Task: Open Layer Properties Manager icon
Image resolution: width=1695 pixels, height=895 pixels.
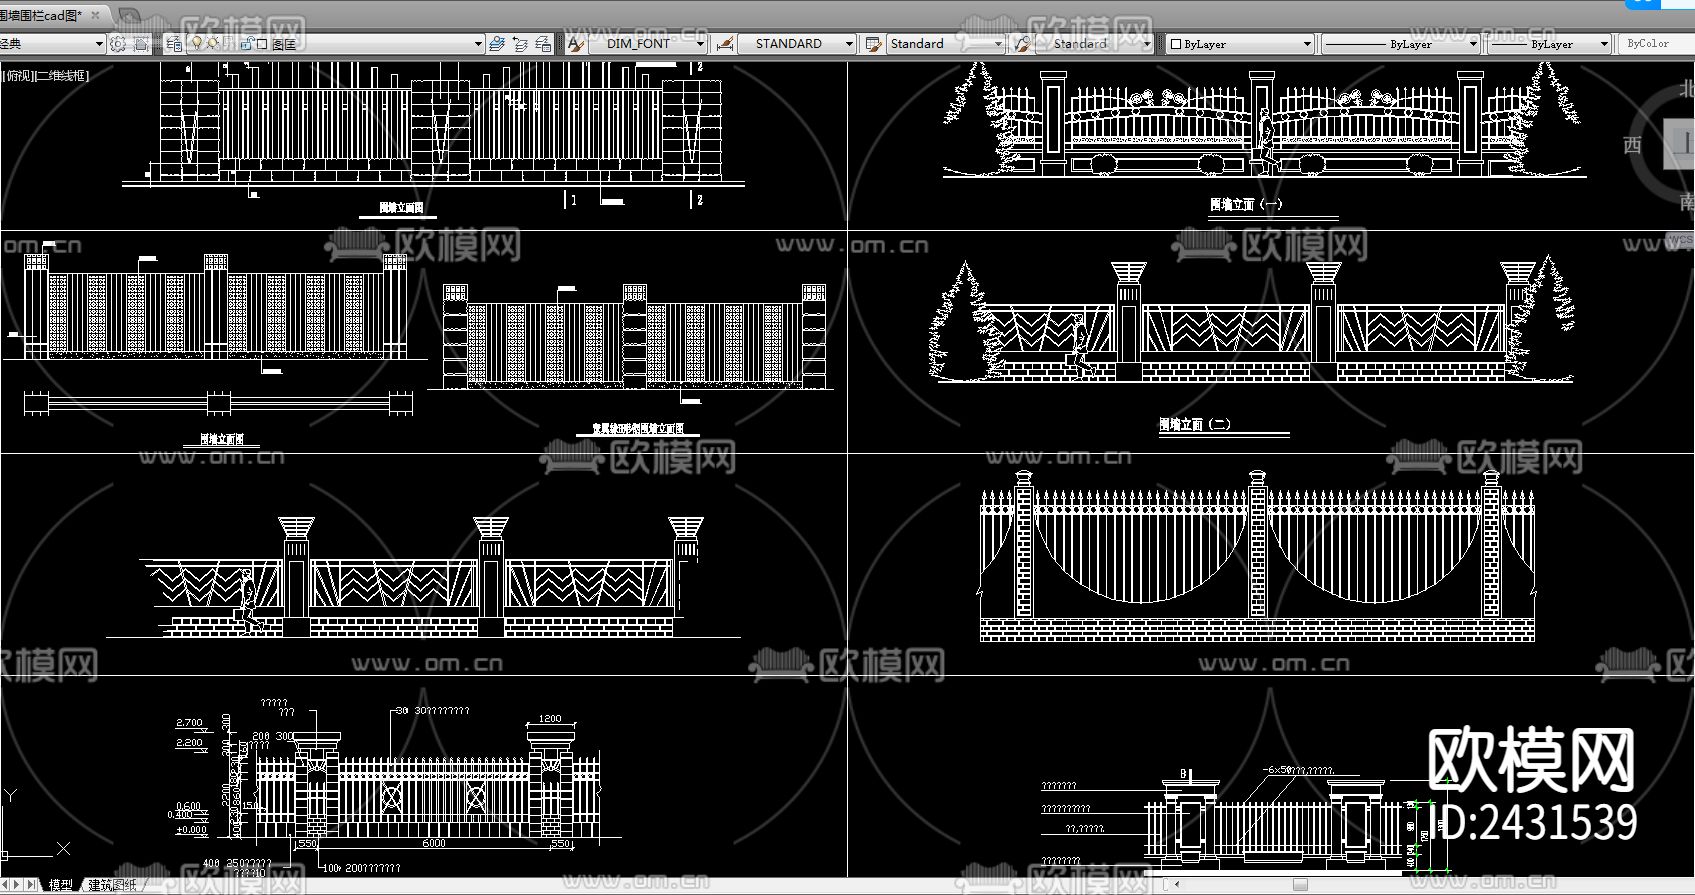Action: (174, 44)
